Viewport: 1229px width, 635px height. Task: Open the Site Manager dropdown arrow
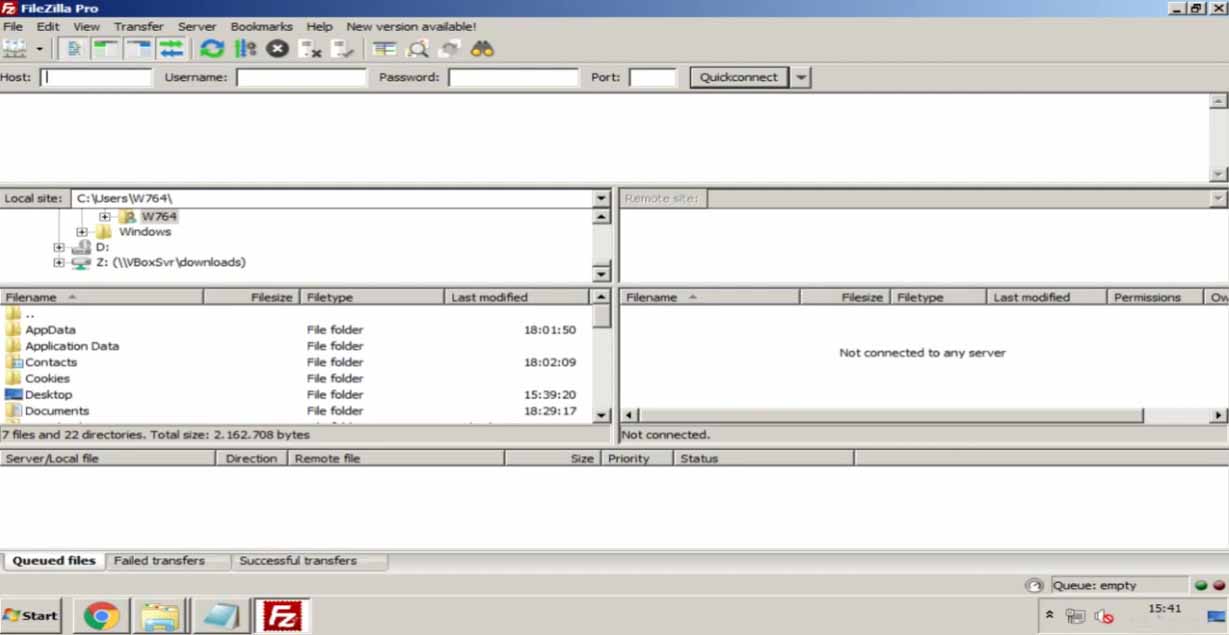40,48
